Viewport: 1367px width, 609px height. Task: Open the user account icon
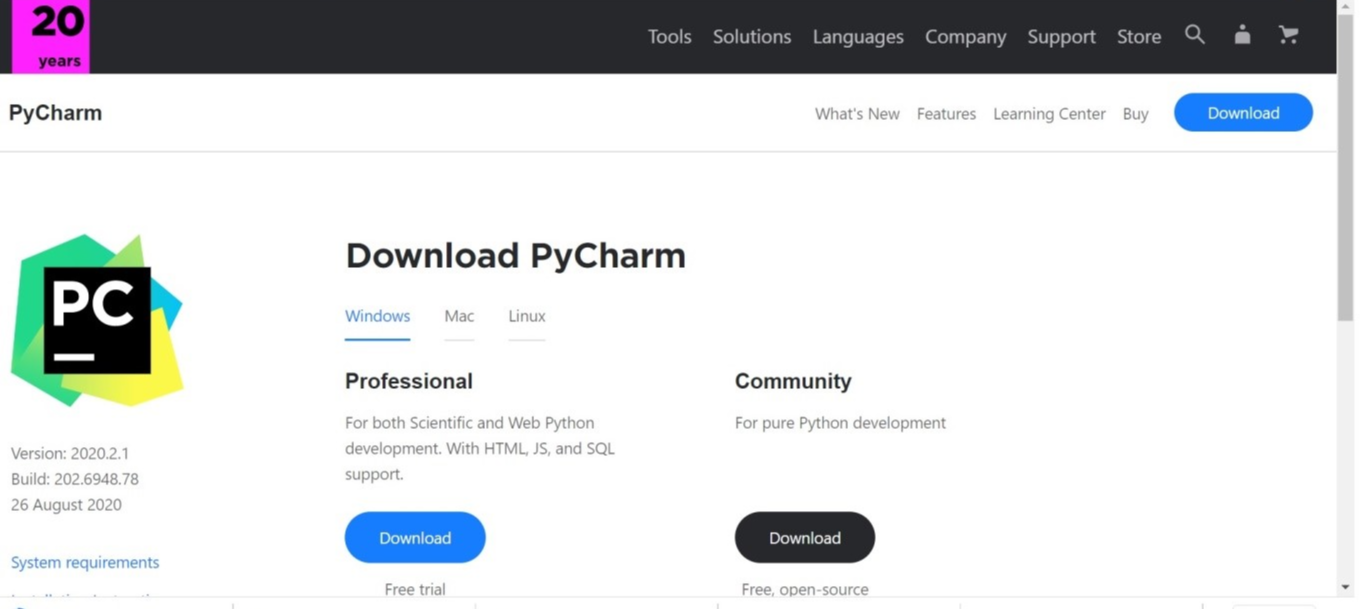tap(1242, 35)
